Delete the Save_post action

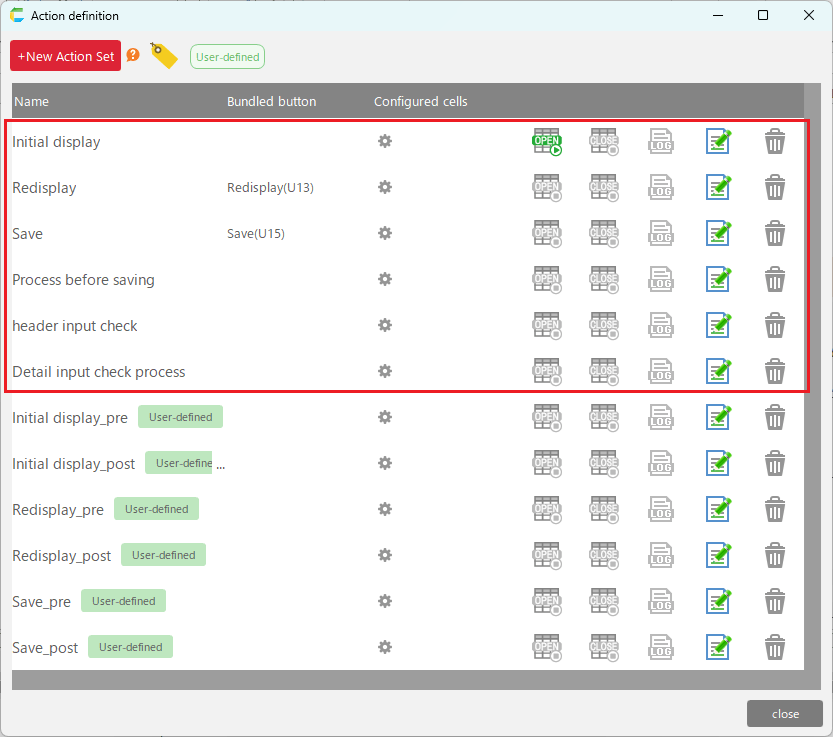click(x=775, y=648)
